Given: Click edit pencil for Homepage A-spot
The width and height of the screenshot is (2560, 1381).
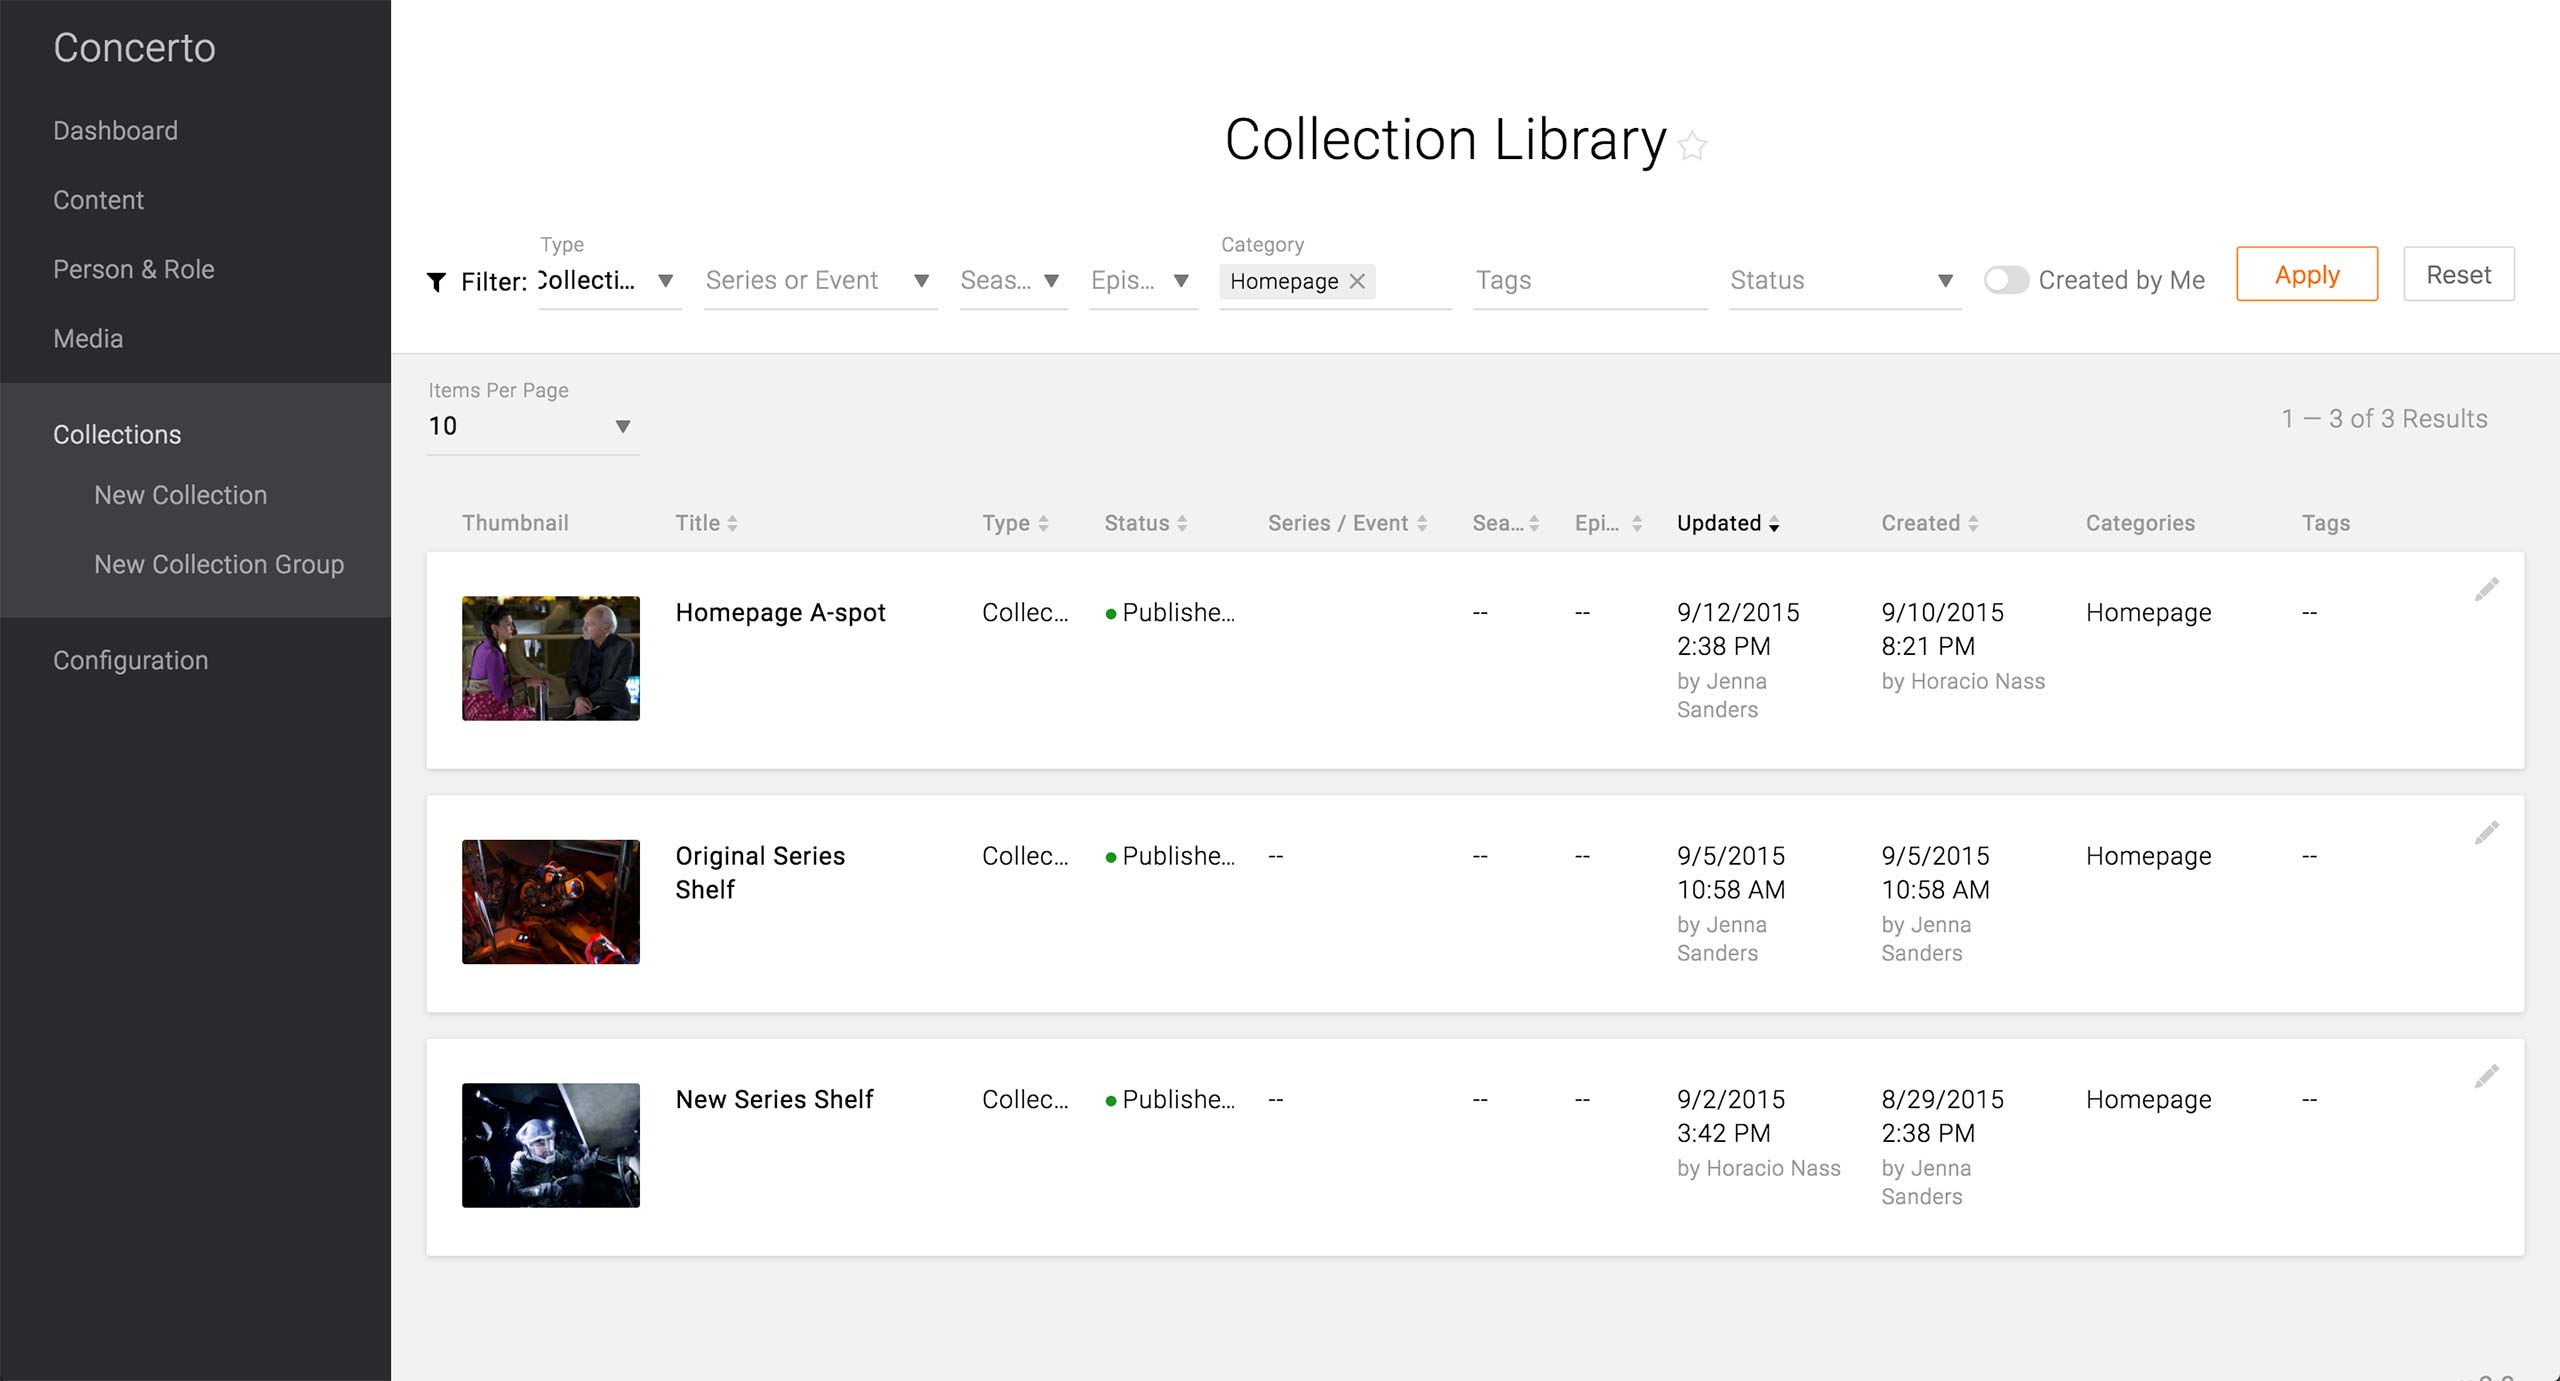Looking at the screenshot, I should 2486,589.
